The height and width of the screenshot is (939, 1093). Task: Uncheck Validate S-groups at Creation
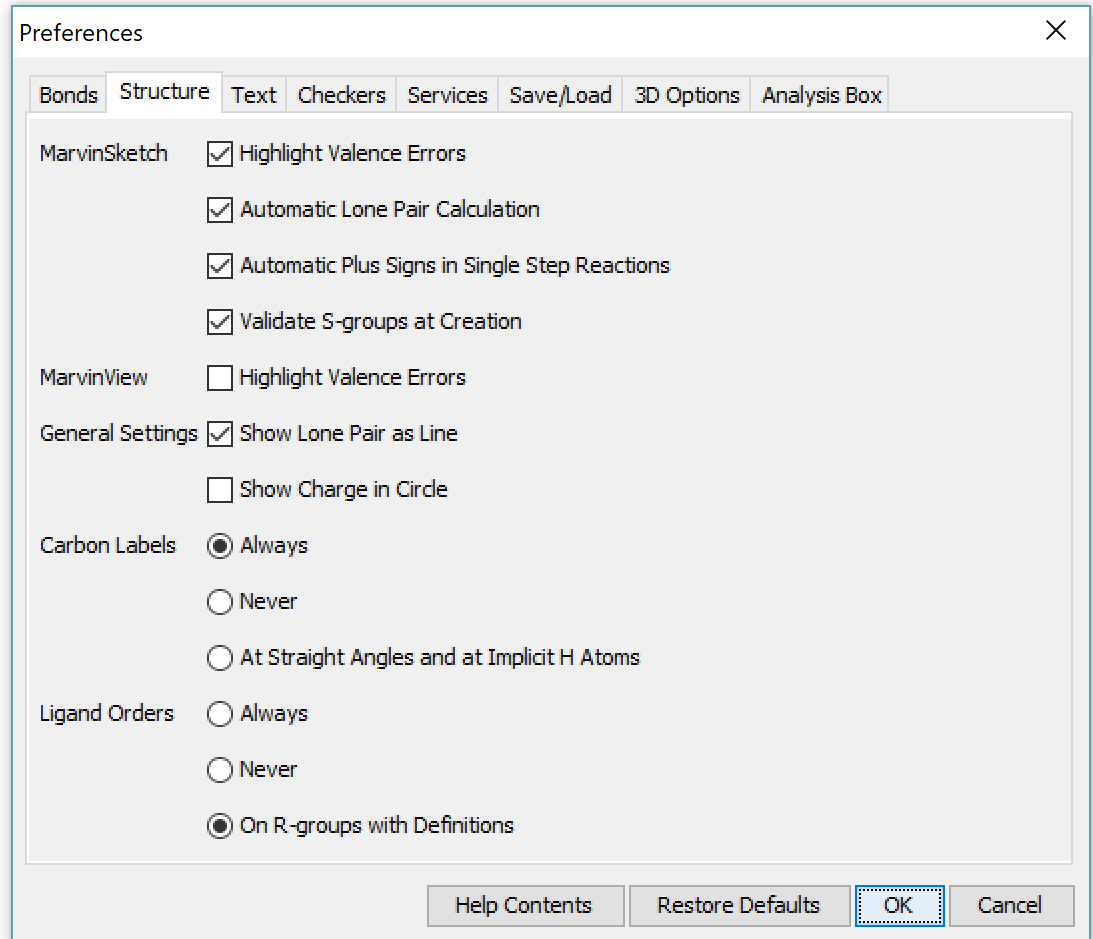tap(219, 322)
